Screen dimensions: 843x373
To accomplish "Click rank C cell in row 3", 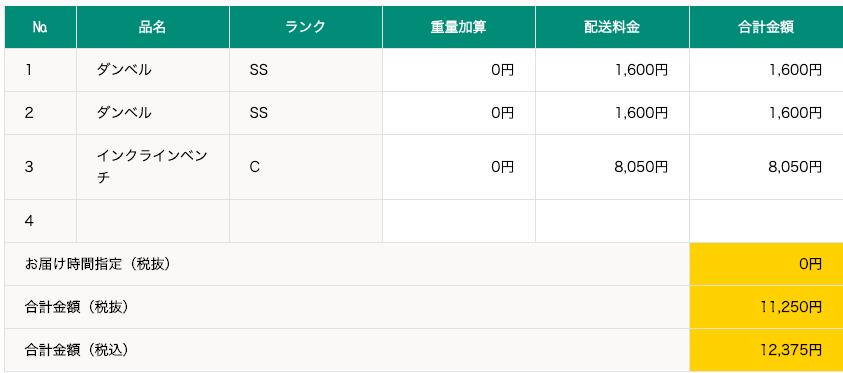I will 306,167.
